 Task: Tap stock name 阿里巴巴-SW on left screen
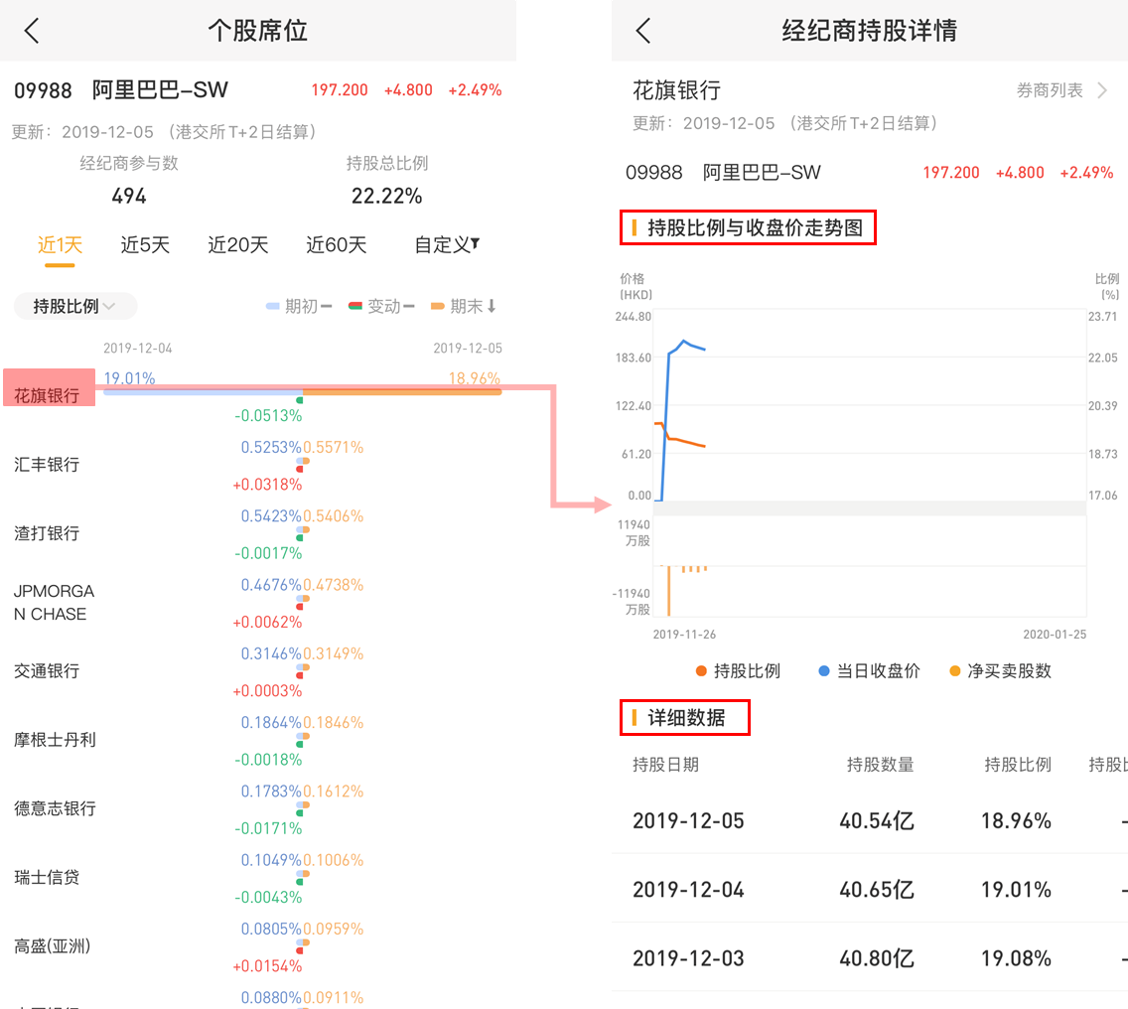[160, 90]
